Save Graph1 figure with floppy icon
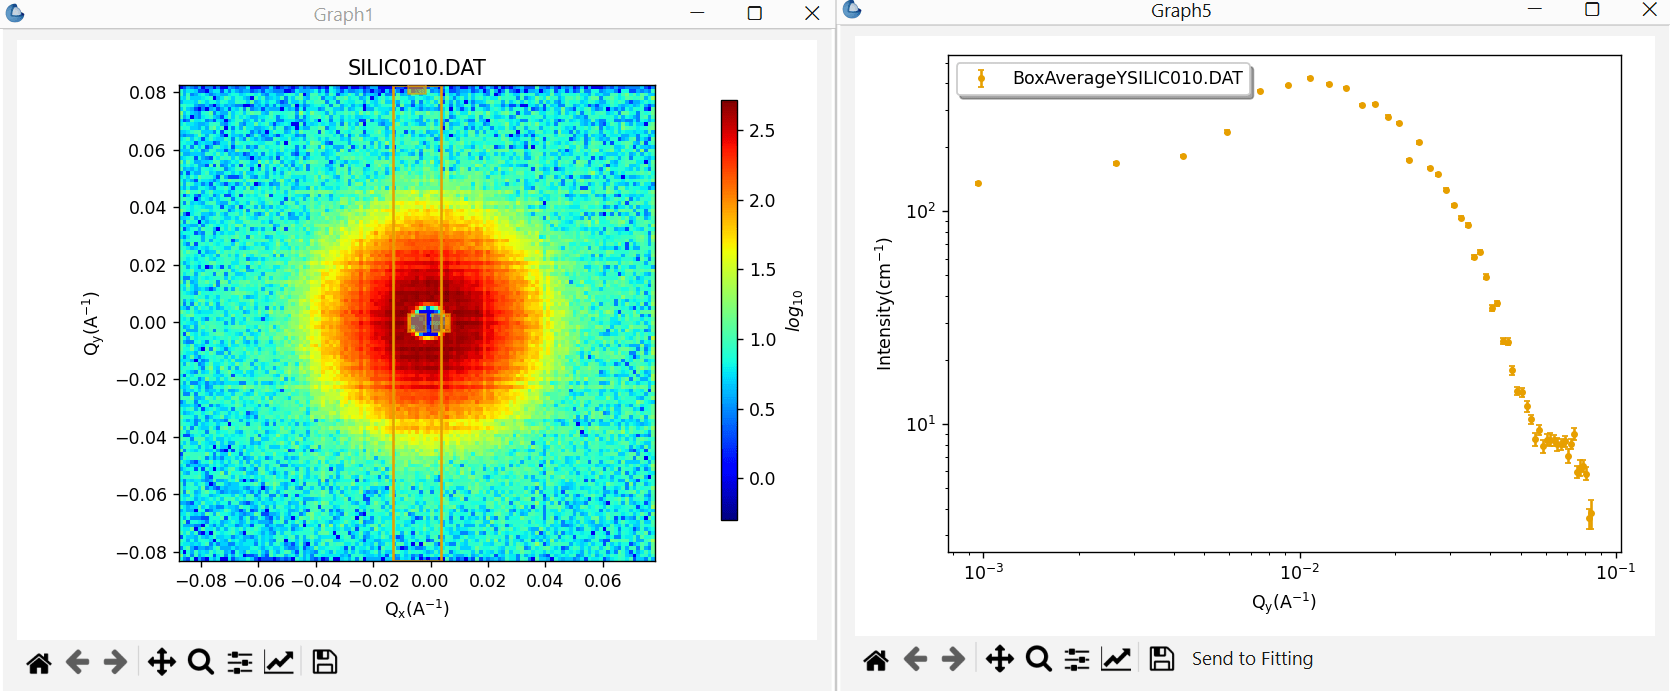Image resolution: width=1670 pixels, height=691 pixels. (325, 662)
